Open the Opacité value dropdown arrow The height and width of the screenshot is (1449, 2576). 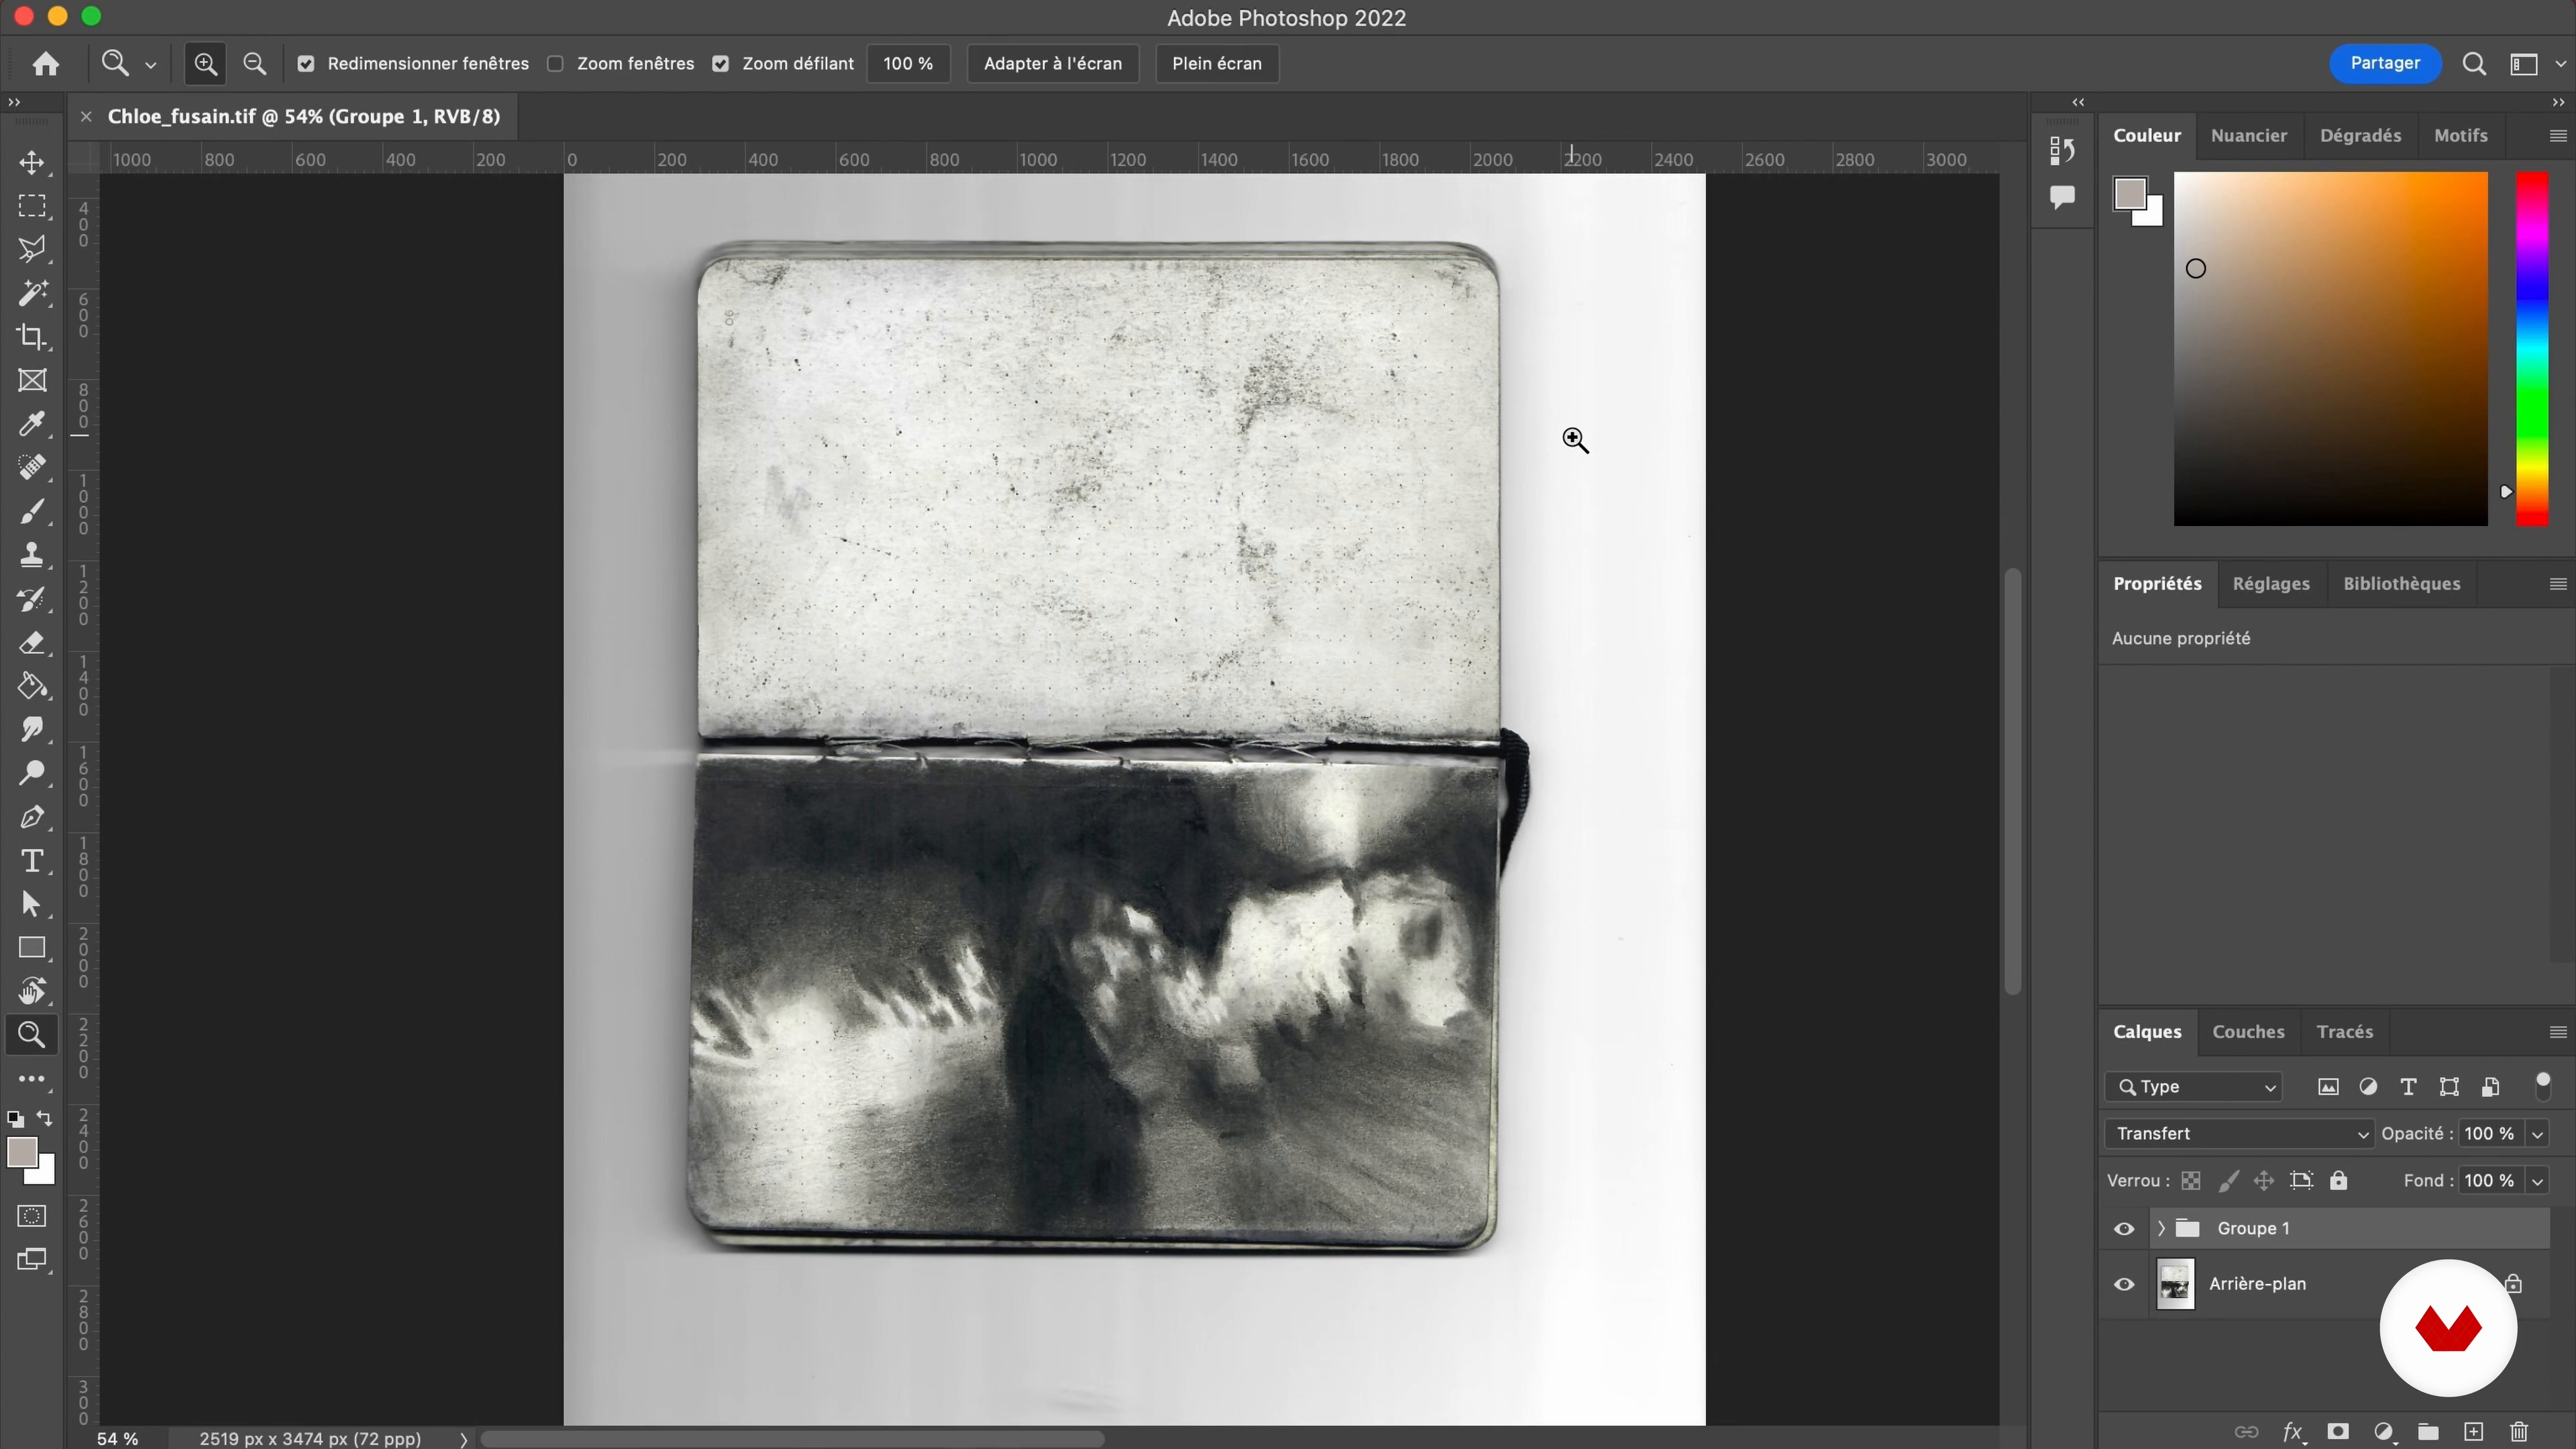[2537, 1134]
